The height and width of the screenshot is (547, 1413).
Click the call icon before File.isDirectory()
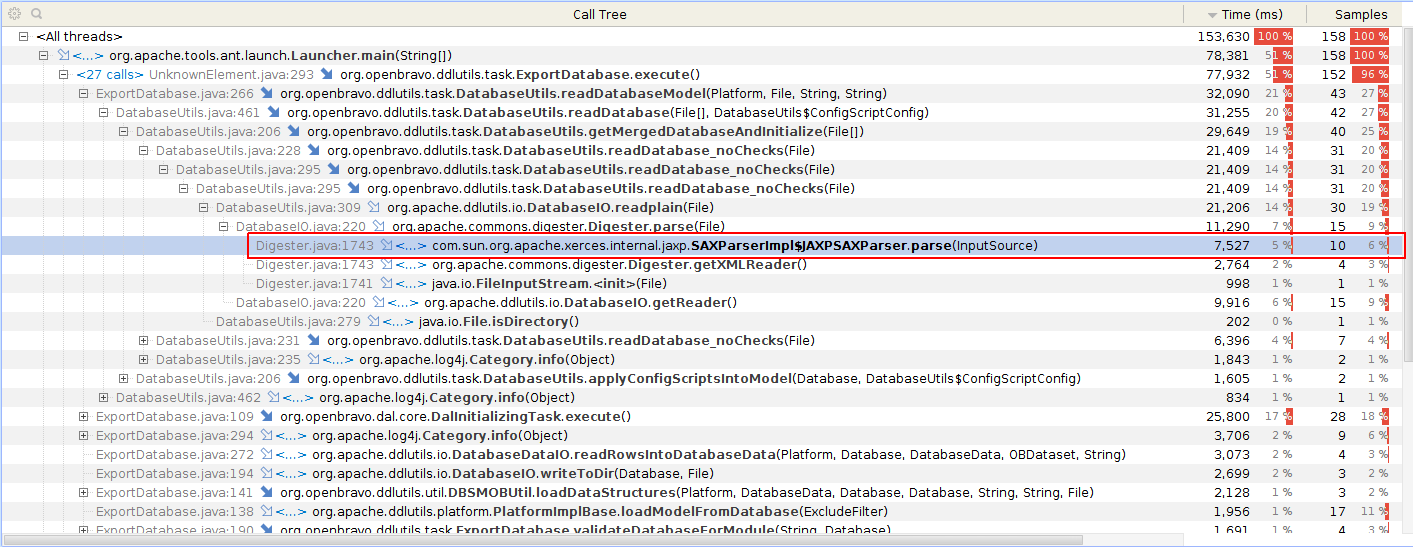click(374, 322)
